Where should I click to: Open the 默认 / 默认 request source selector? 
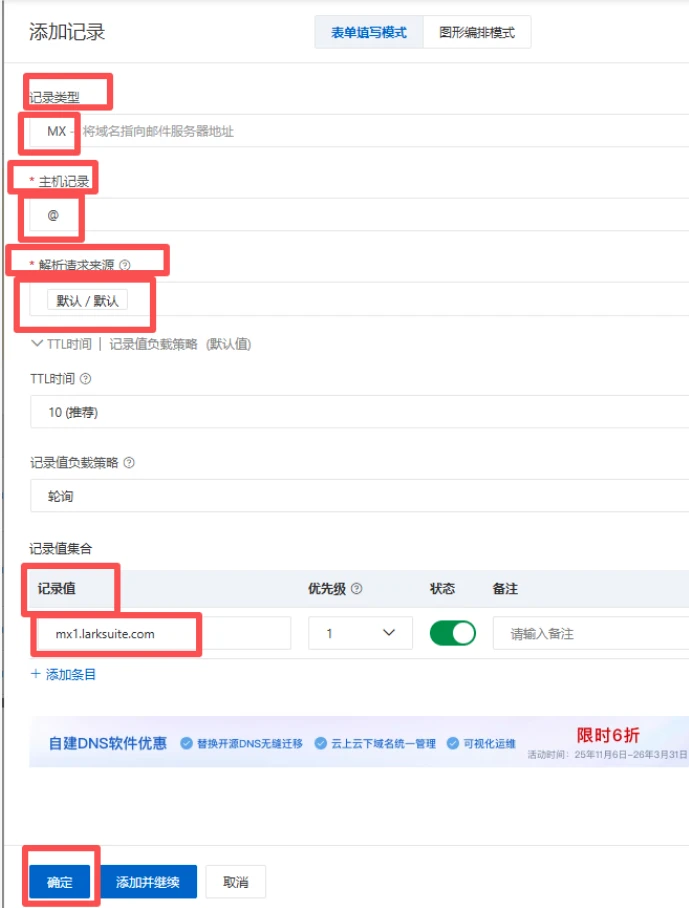click(x=359, y=299)
